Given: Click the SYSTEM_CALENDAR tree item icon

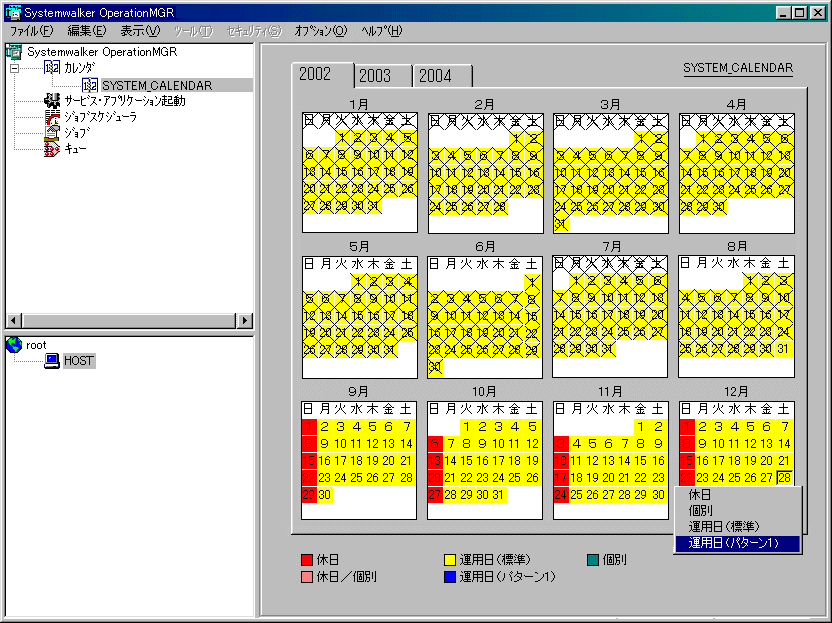Looking at the screenshot, I should point(90,85).
